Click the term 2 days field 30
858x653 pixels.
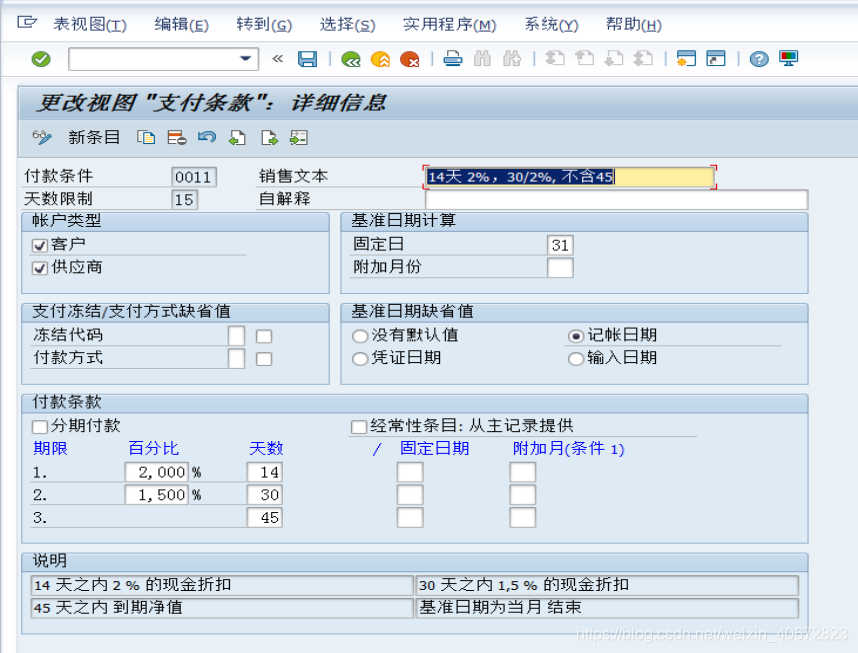(264, 495)
